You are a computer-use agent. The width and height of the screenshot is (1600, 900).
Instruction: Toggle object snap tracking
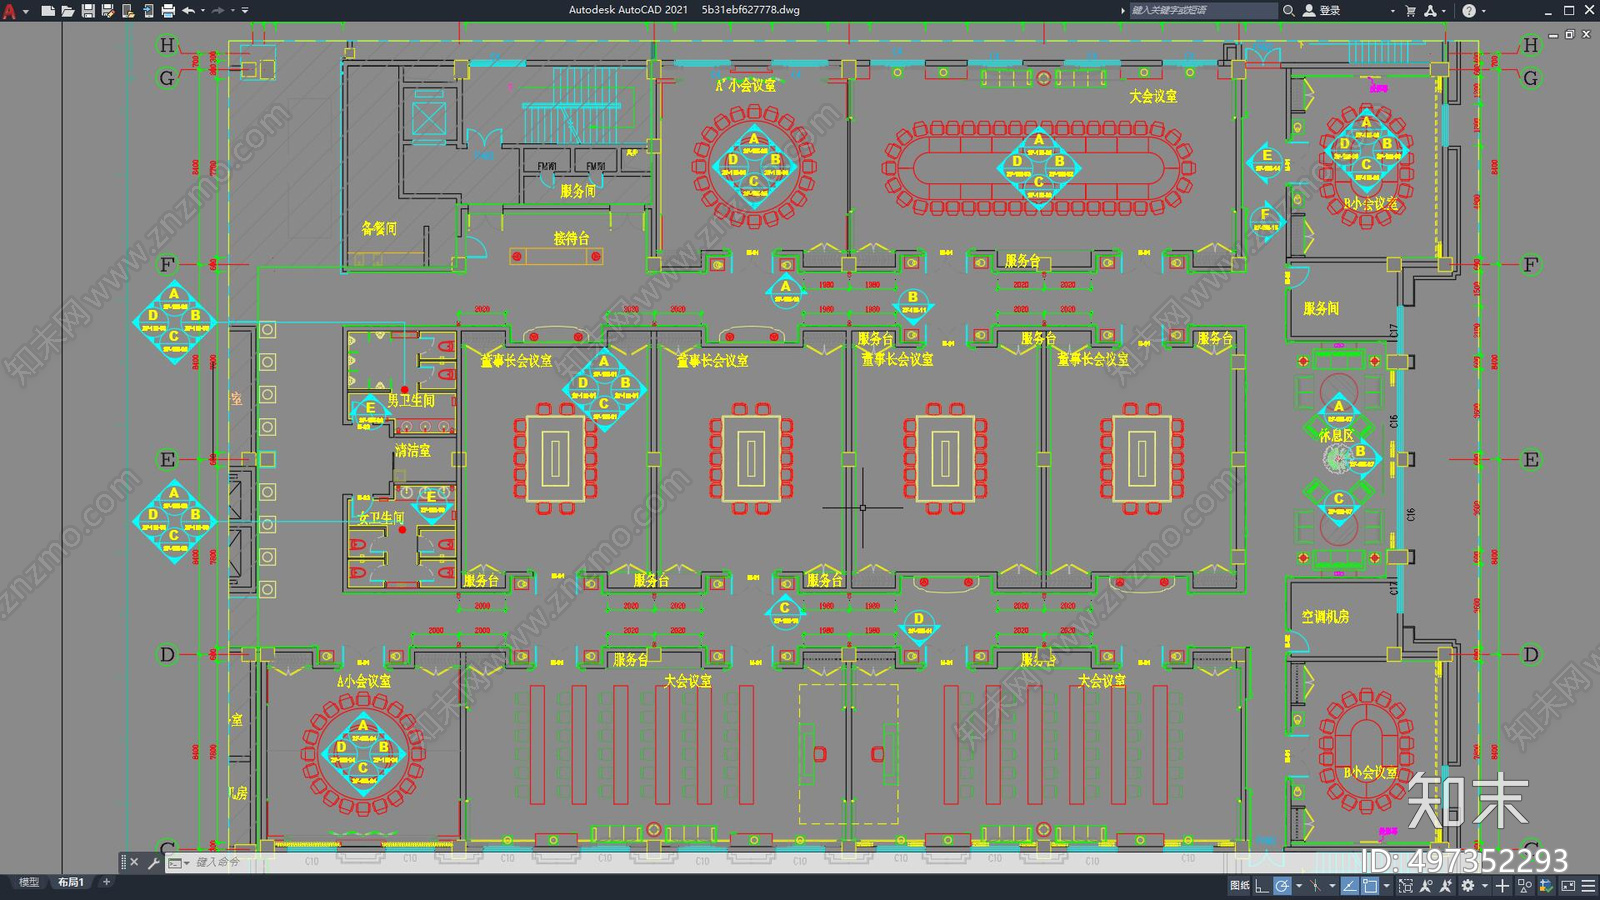tap(1350, 886)
